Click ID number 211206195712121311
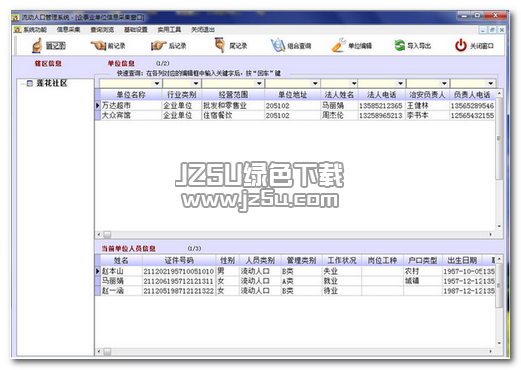Screen dimensions: 521x370 pyautogui.click(x=178, y=281)
